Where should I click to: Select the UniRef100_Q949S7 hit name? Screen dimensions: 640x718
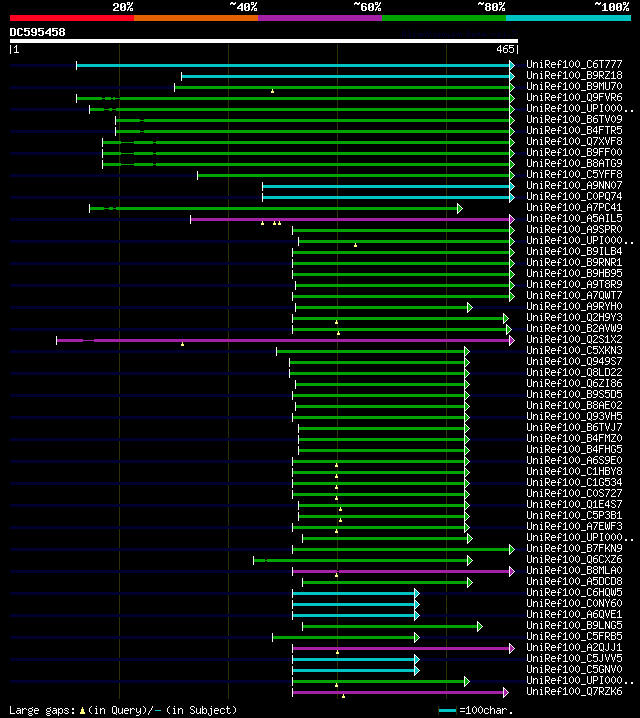click(x=574, y=361)
